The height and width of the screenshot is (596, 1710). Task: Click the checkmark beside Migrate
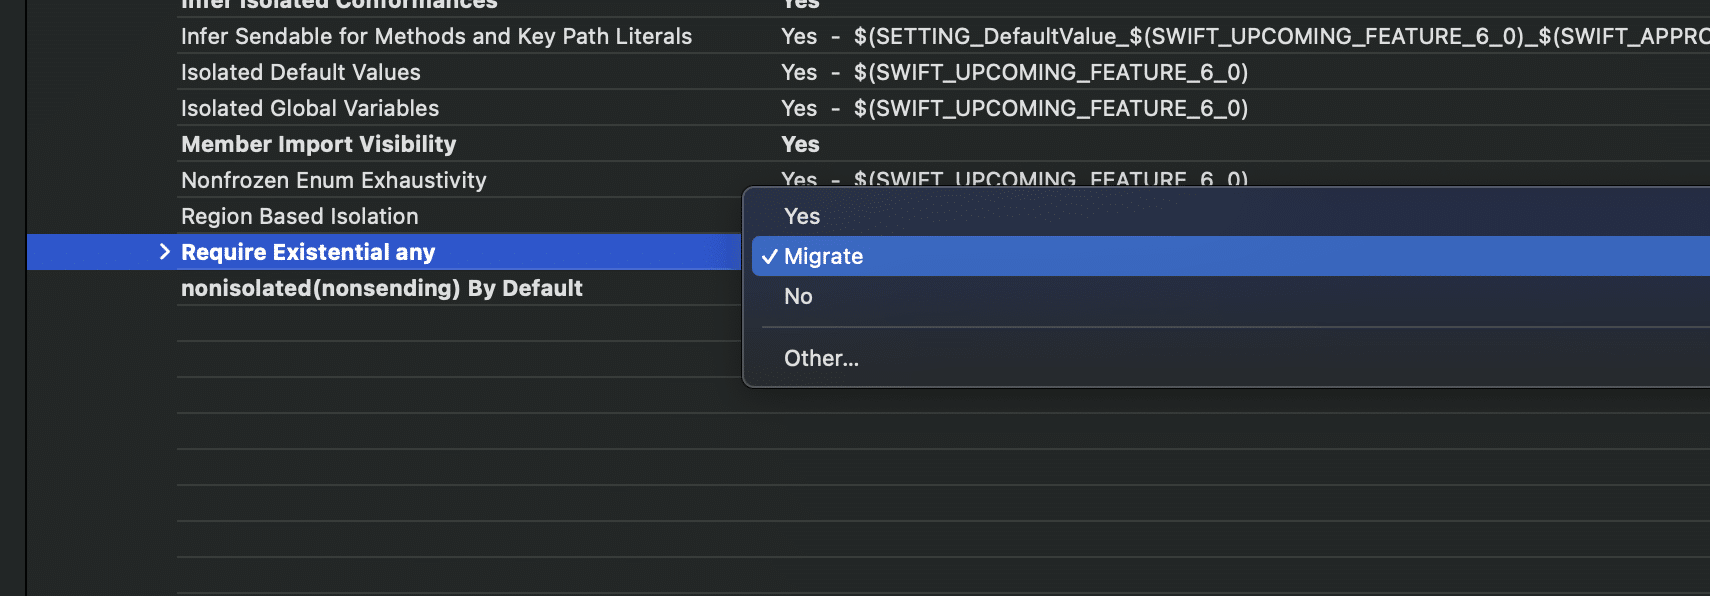tap(769, 257)
